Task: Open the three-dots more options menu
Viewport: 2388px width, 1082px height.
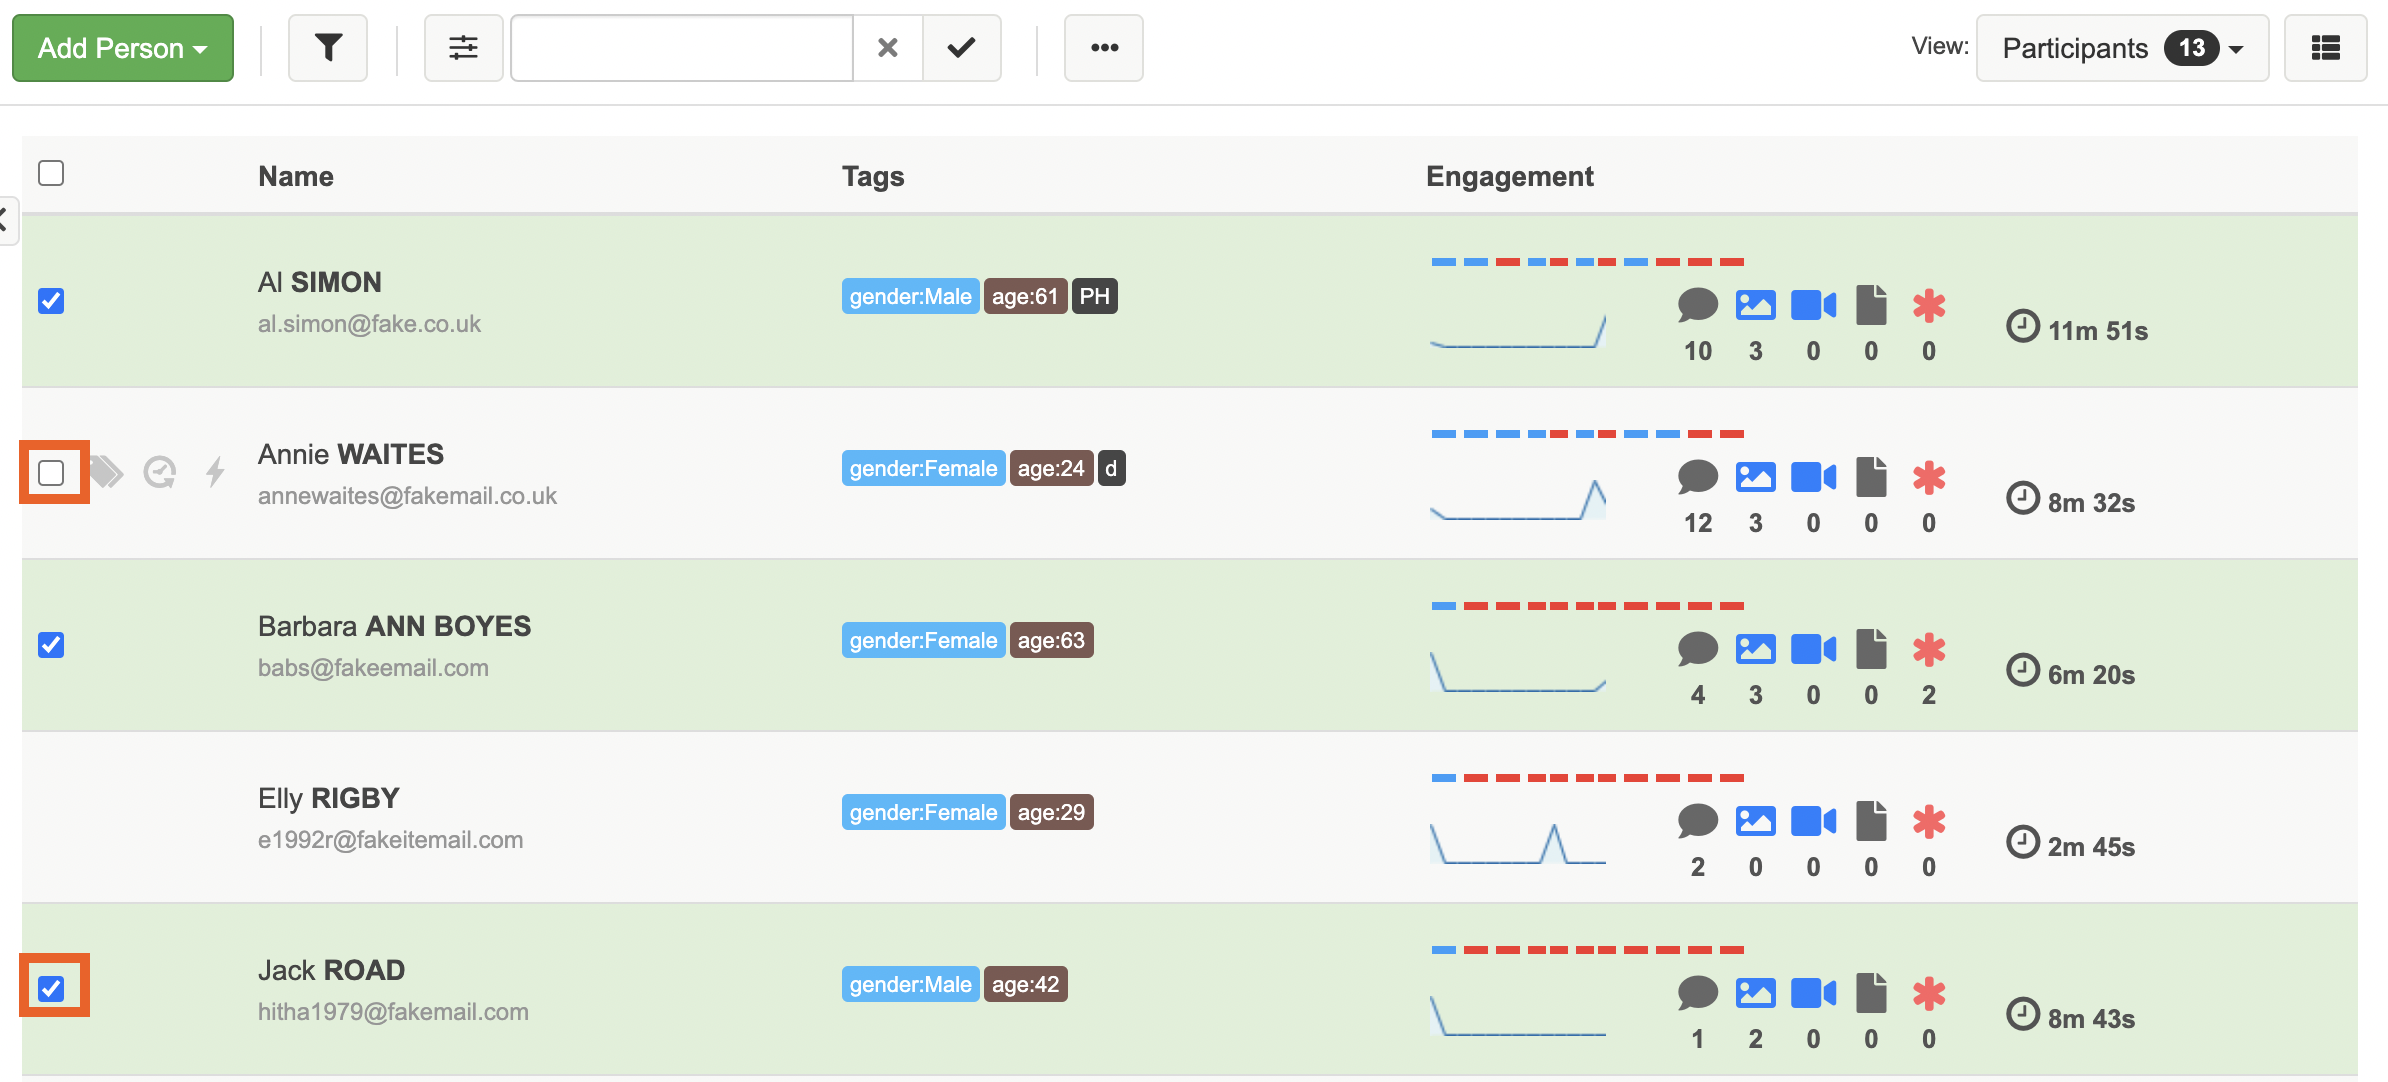Action: click(x=1104, y=47)
